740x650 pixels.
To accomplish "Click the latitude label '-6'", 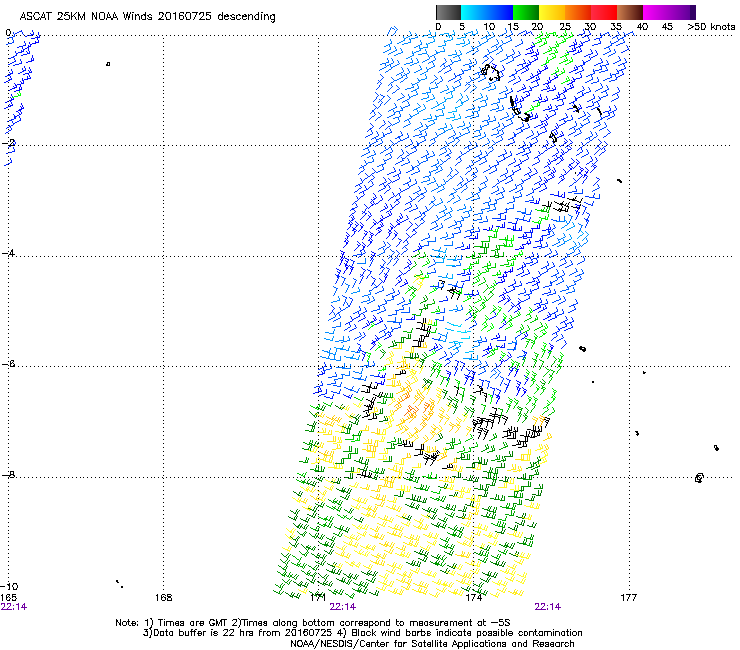I will point(8,364).
